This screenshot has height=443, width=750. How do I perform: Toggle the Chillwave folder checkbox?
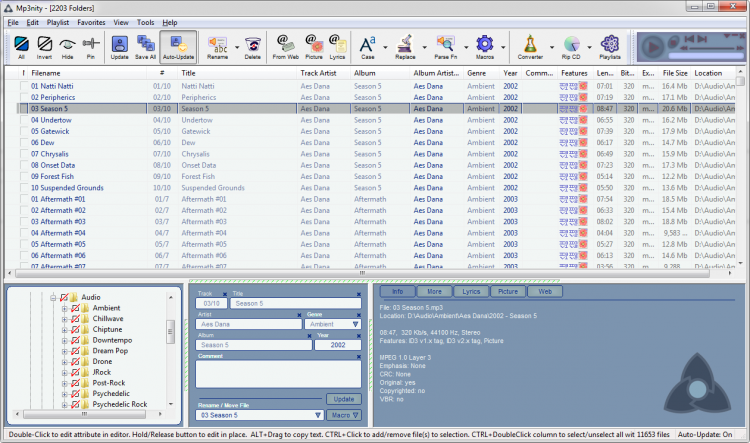75,319
